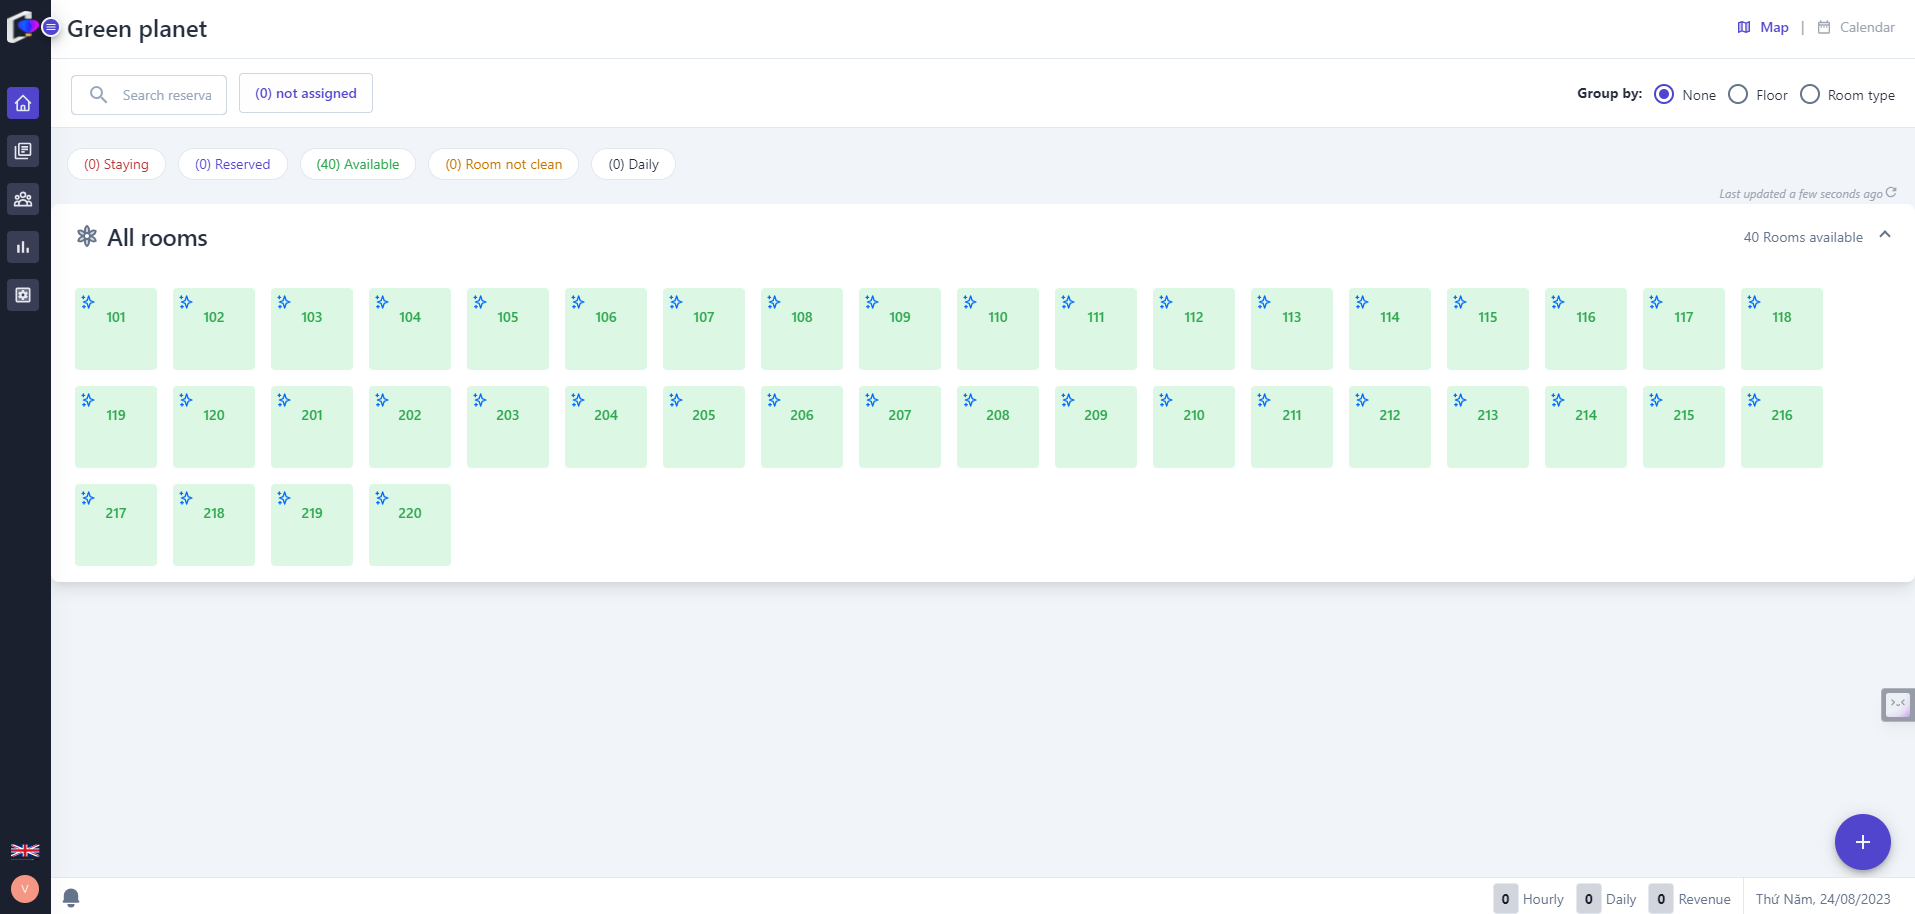1915x914 pixels.
Task: Open the bar chart reports icon
Action: coord(23,247)
